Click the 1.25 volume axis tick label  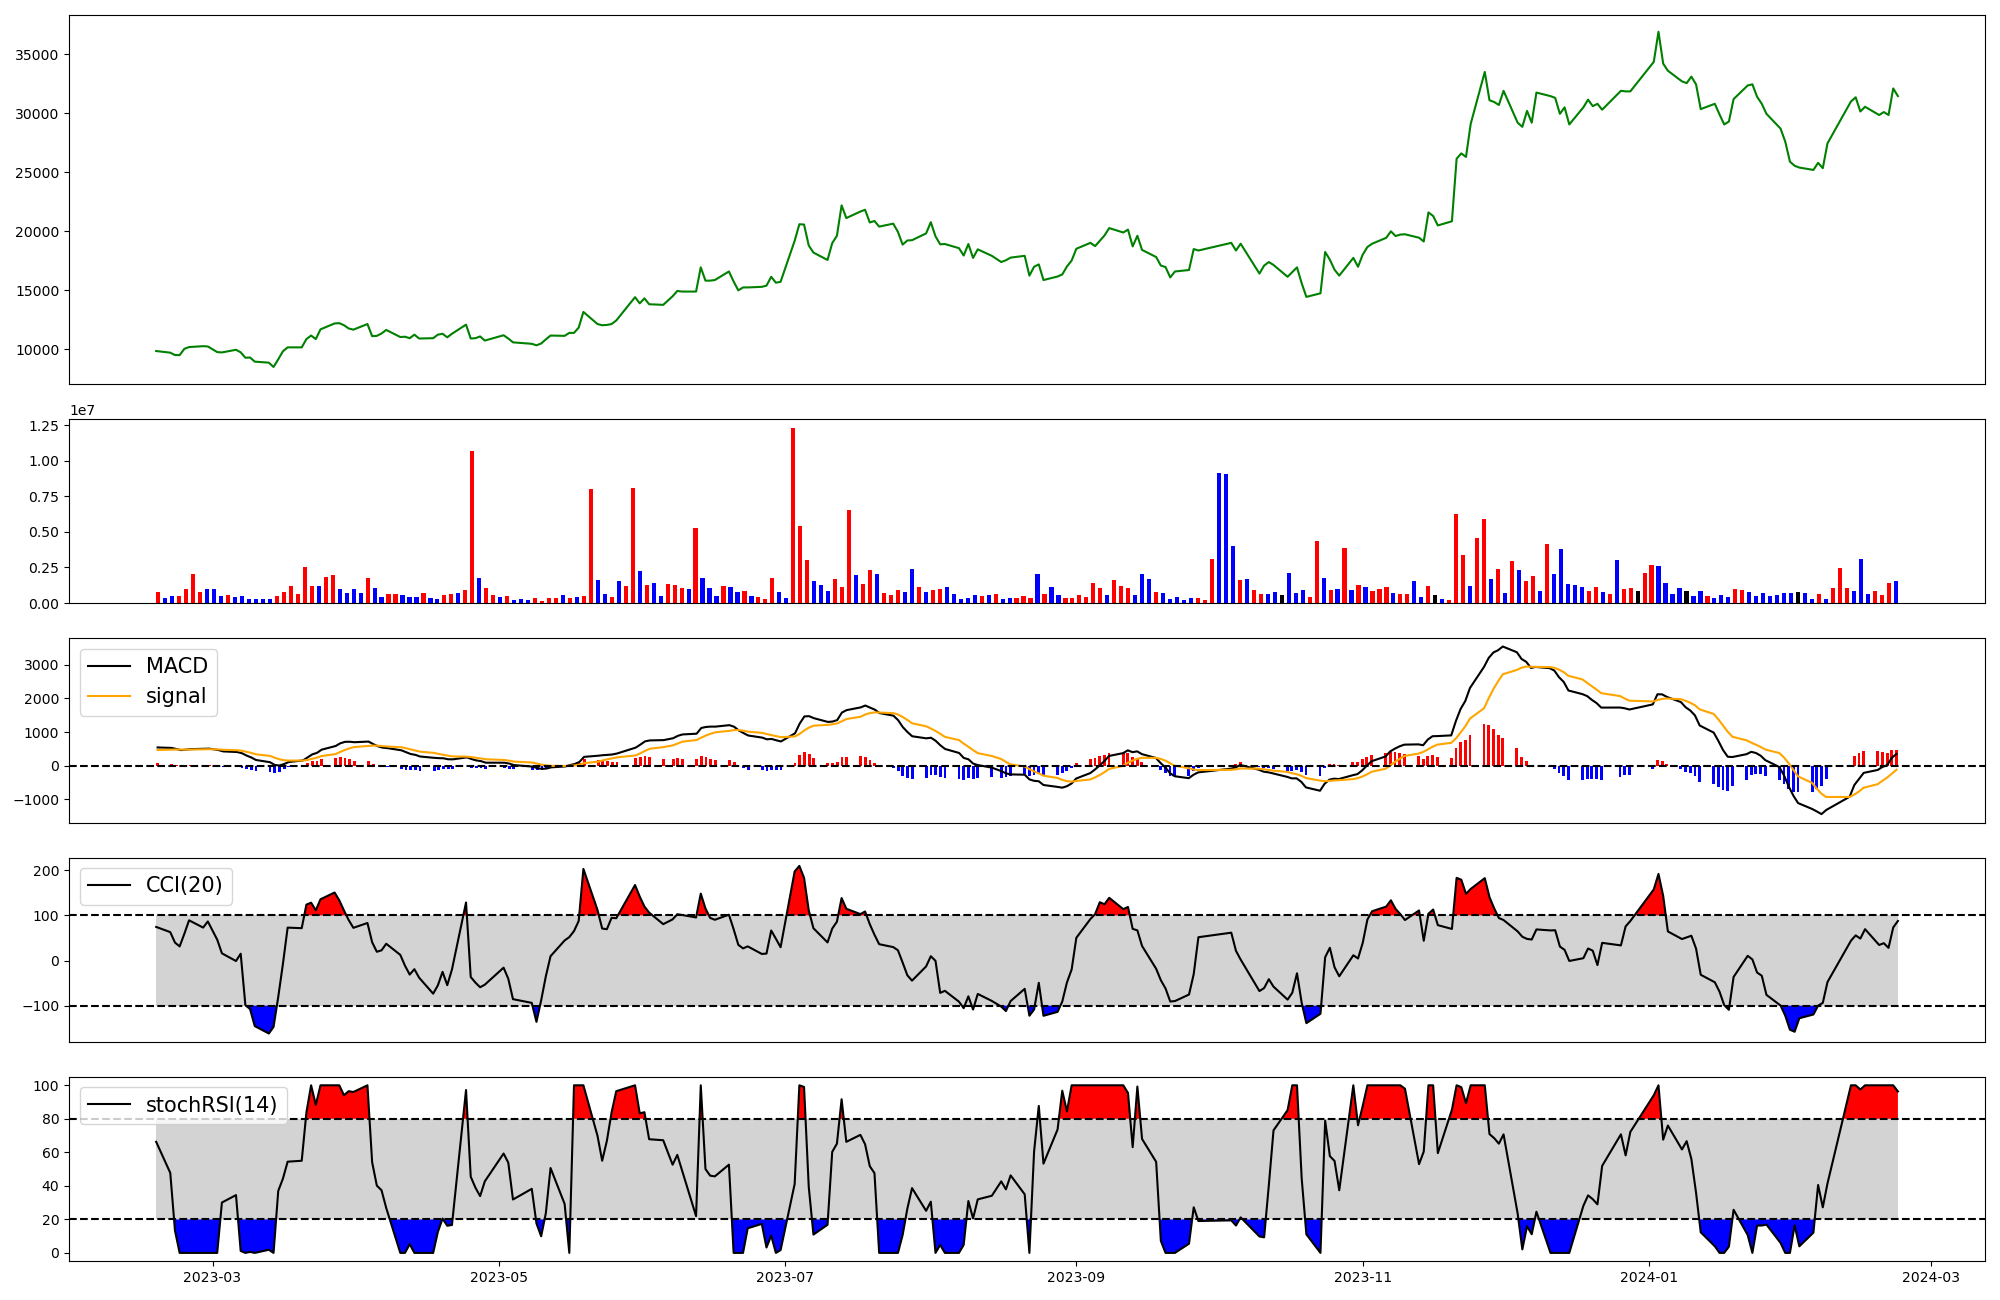(x=44, y=426)
